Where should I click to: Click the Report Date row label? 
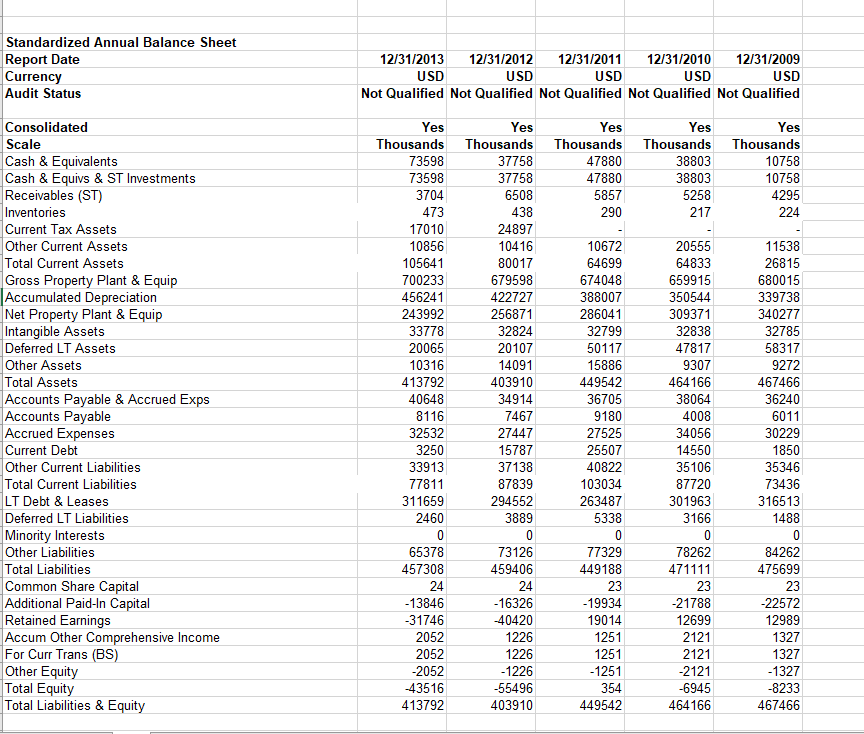click(x=47, y=59)
